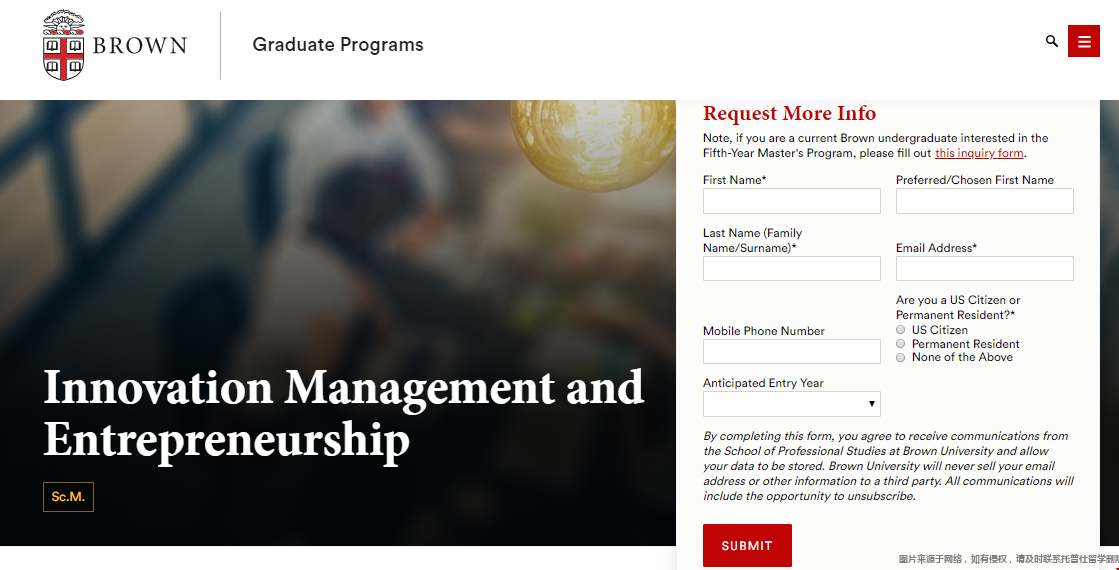The height and width of the screenshot is (570, 1119).
Task: Open the search magnifier icon
Action: tap(1052, 41)
